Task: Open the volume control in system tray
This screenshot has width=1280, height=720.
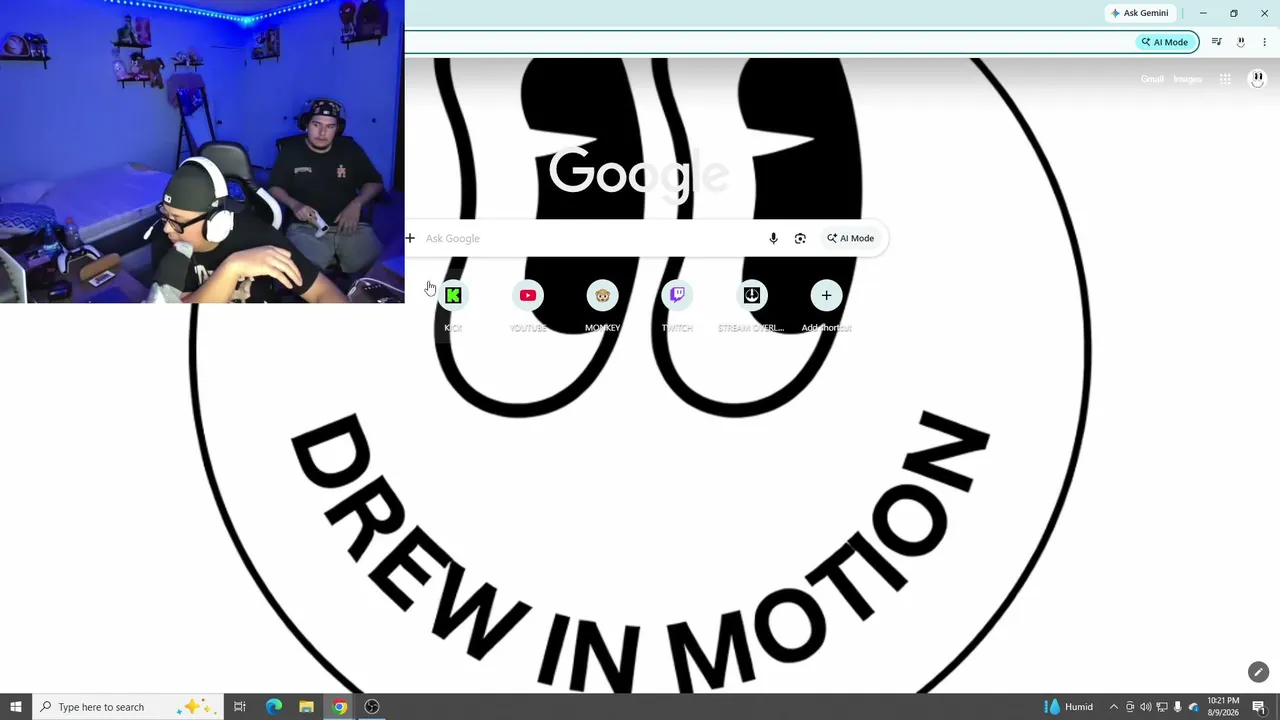Action: point(1146,707)
